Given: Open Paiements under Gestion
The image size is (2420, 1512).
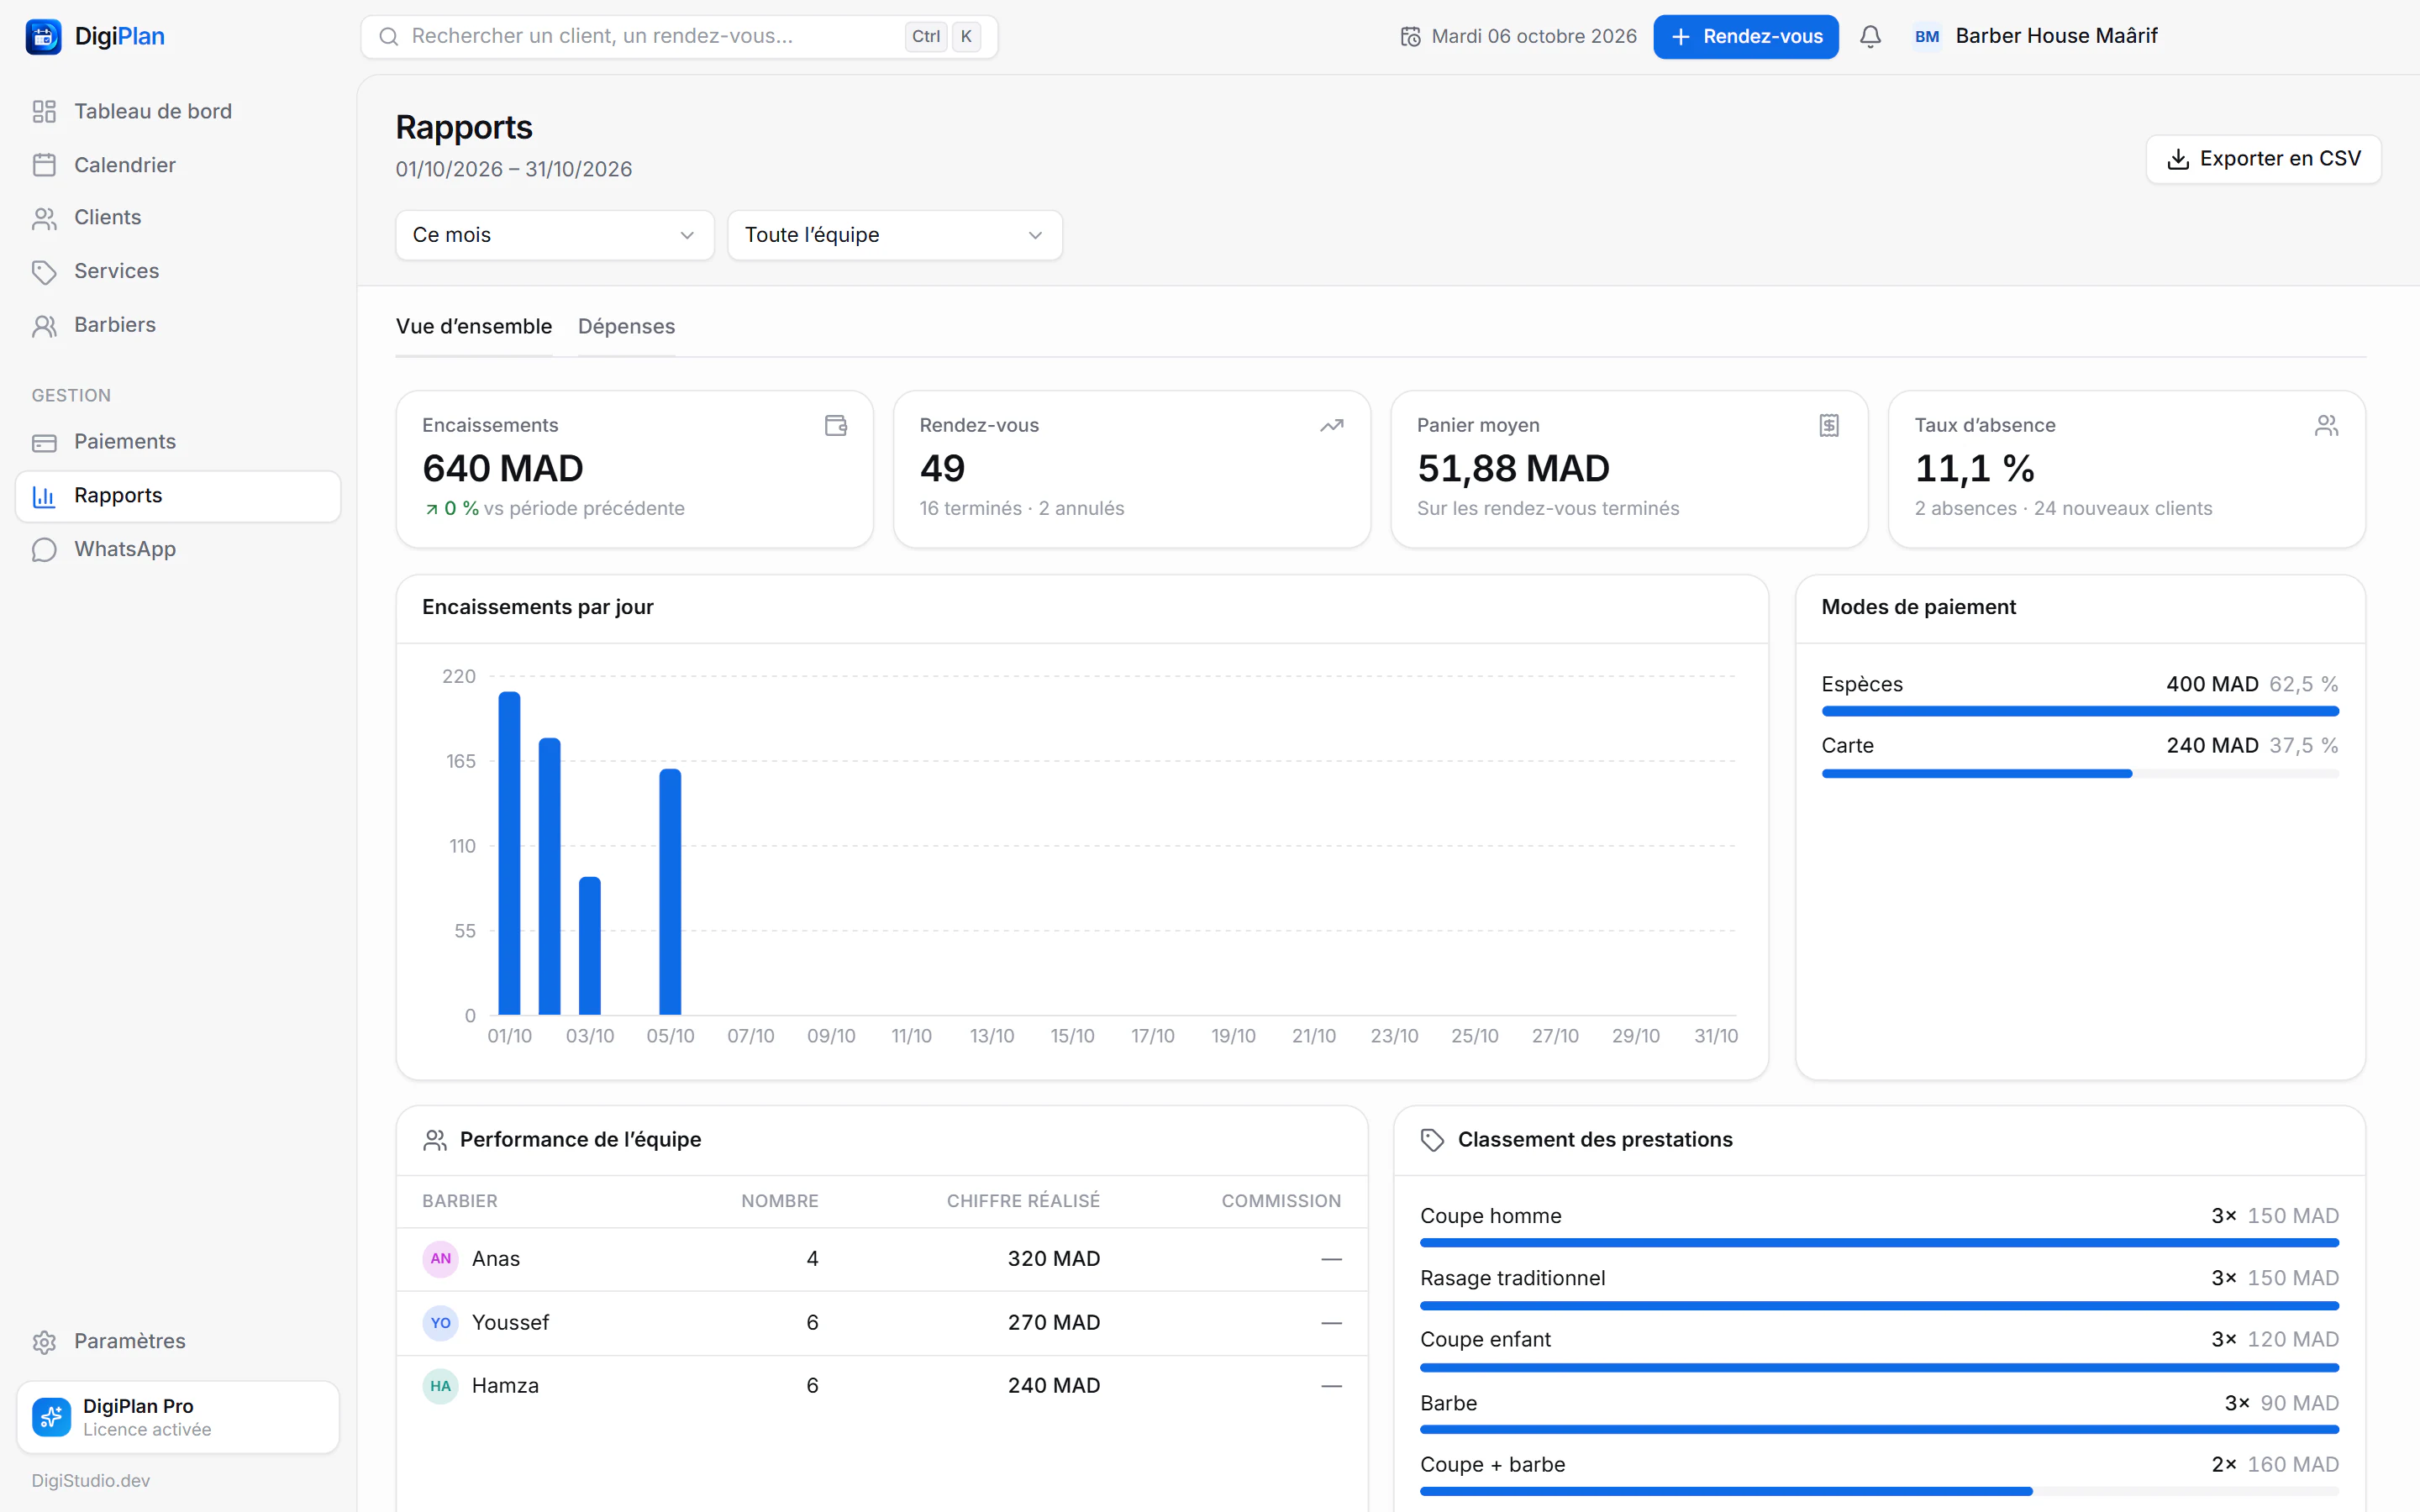Looking at the screenshot, I should [x=178, y=442].
